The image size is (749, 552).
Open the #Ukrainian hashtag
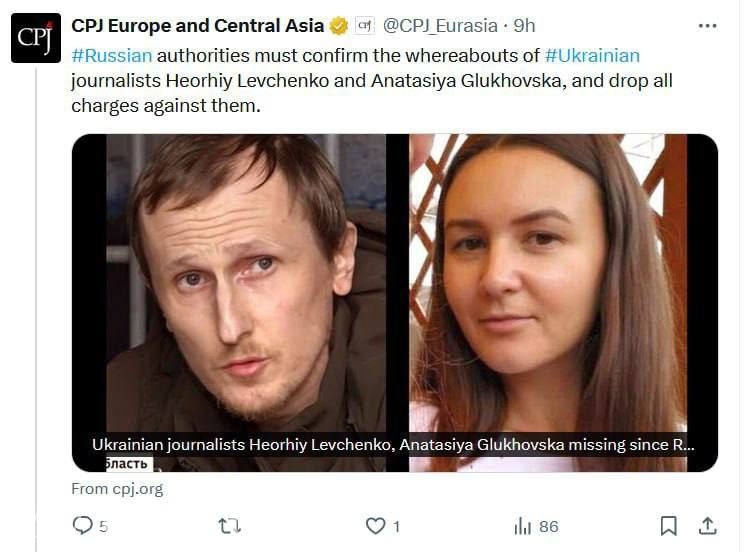(x=592, y=56)
